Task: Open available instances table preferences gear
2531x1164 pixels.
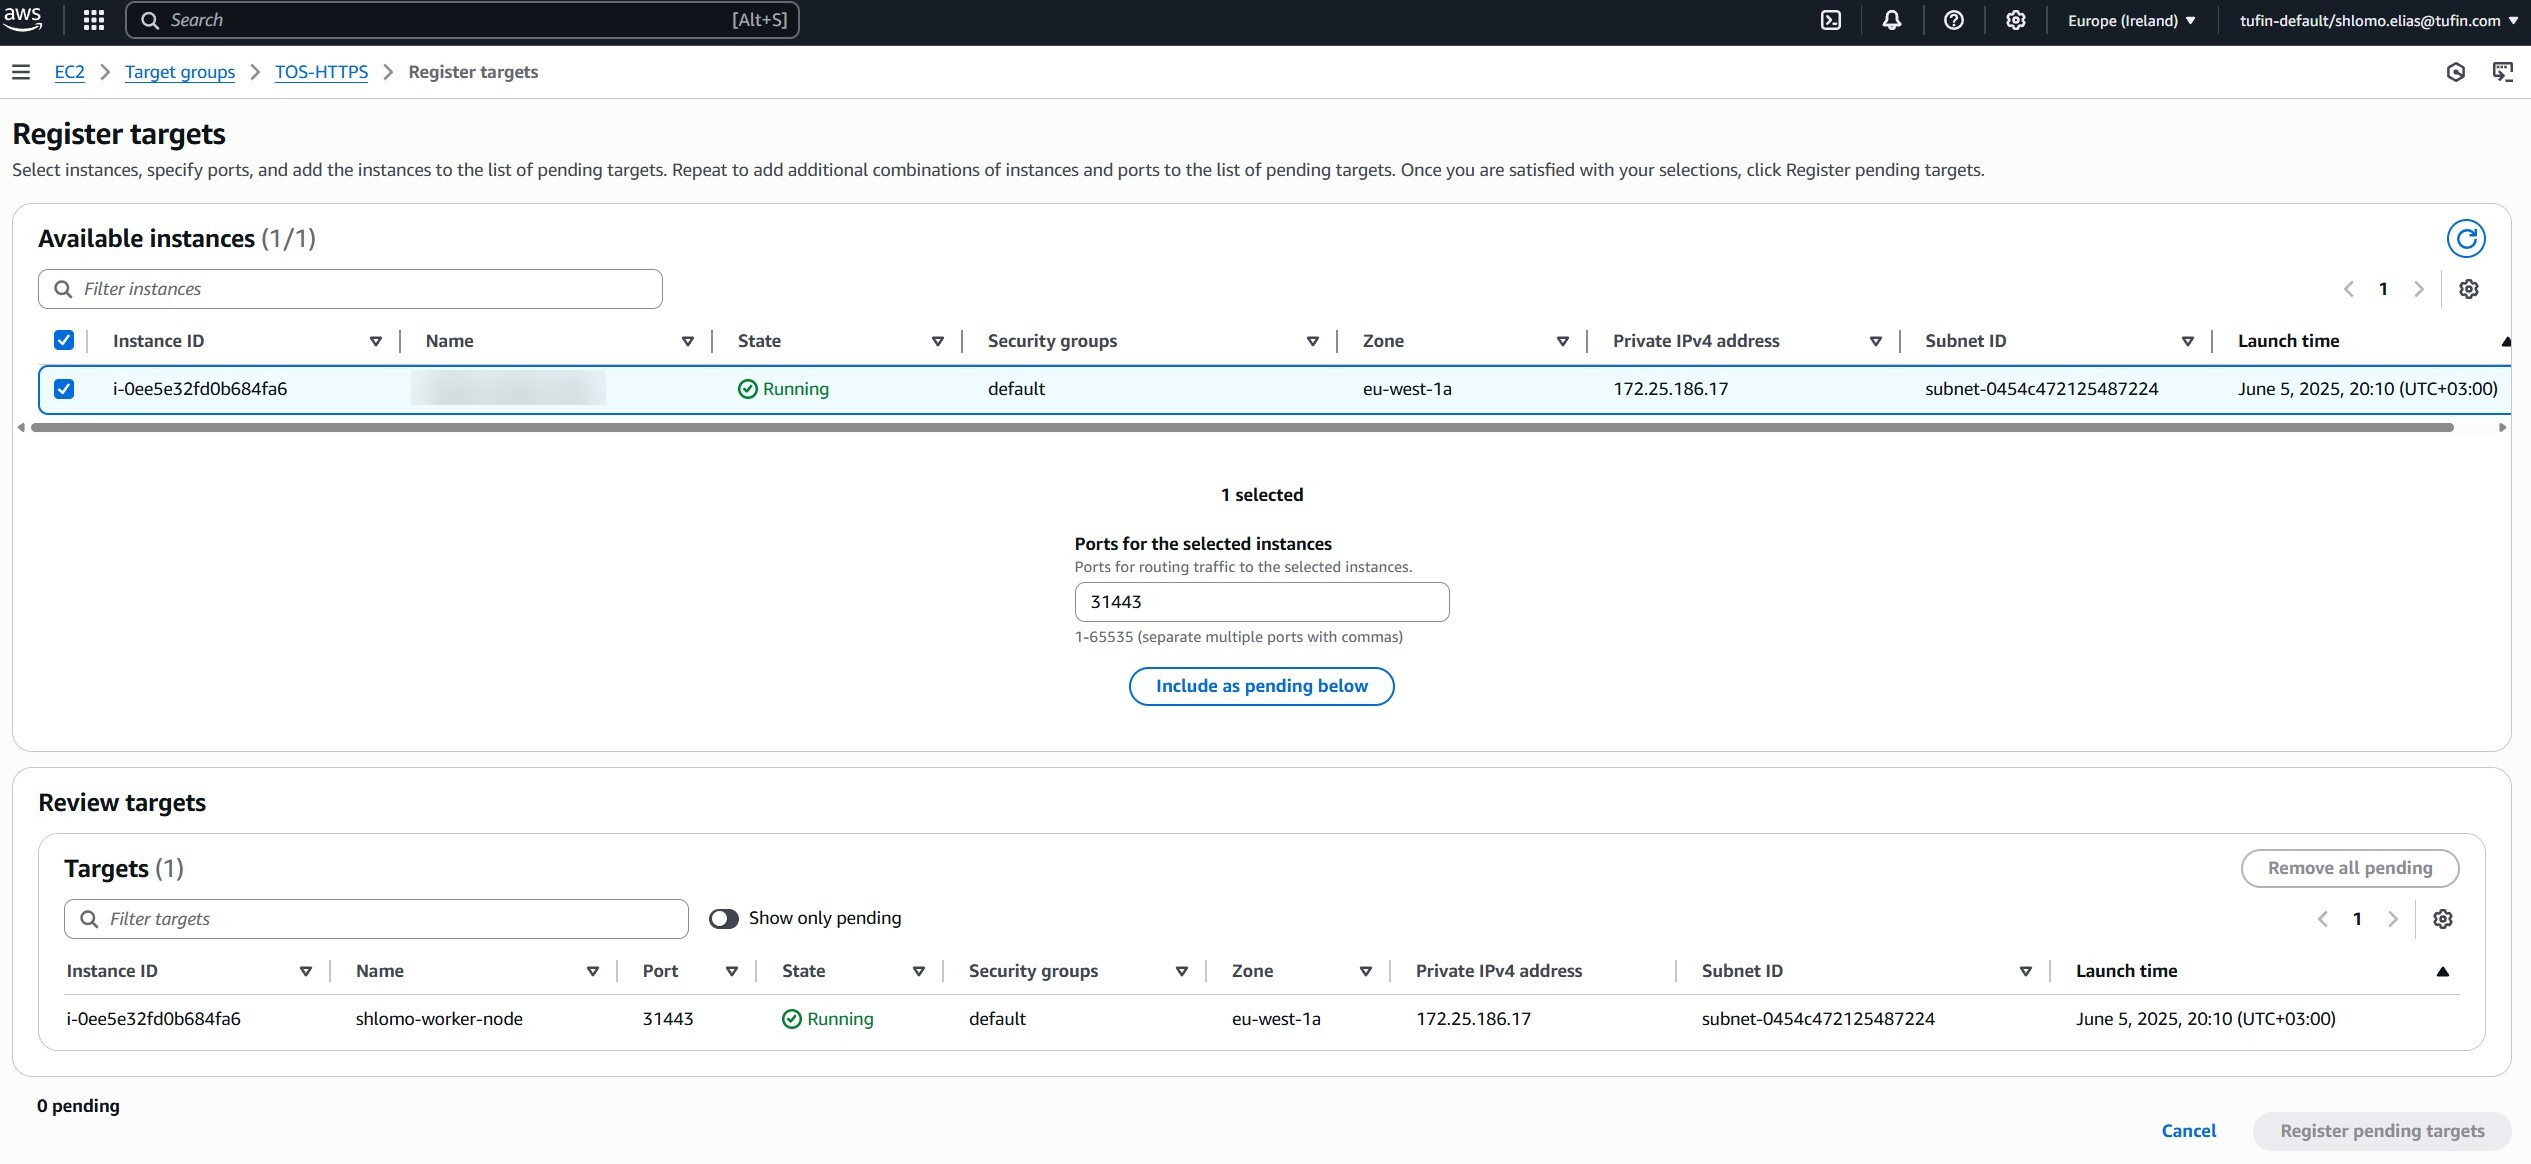Action: tap(2468, 289)
